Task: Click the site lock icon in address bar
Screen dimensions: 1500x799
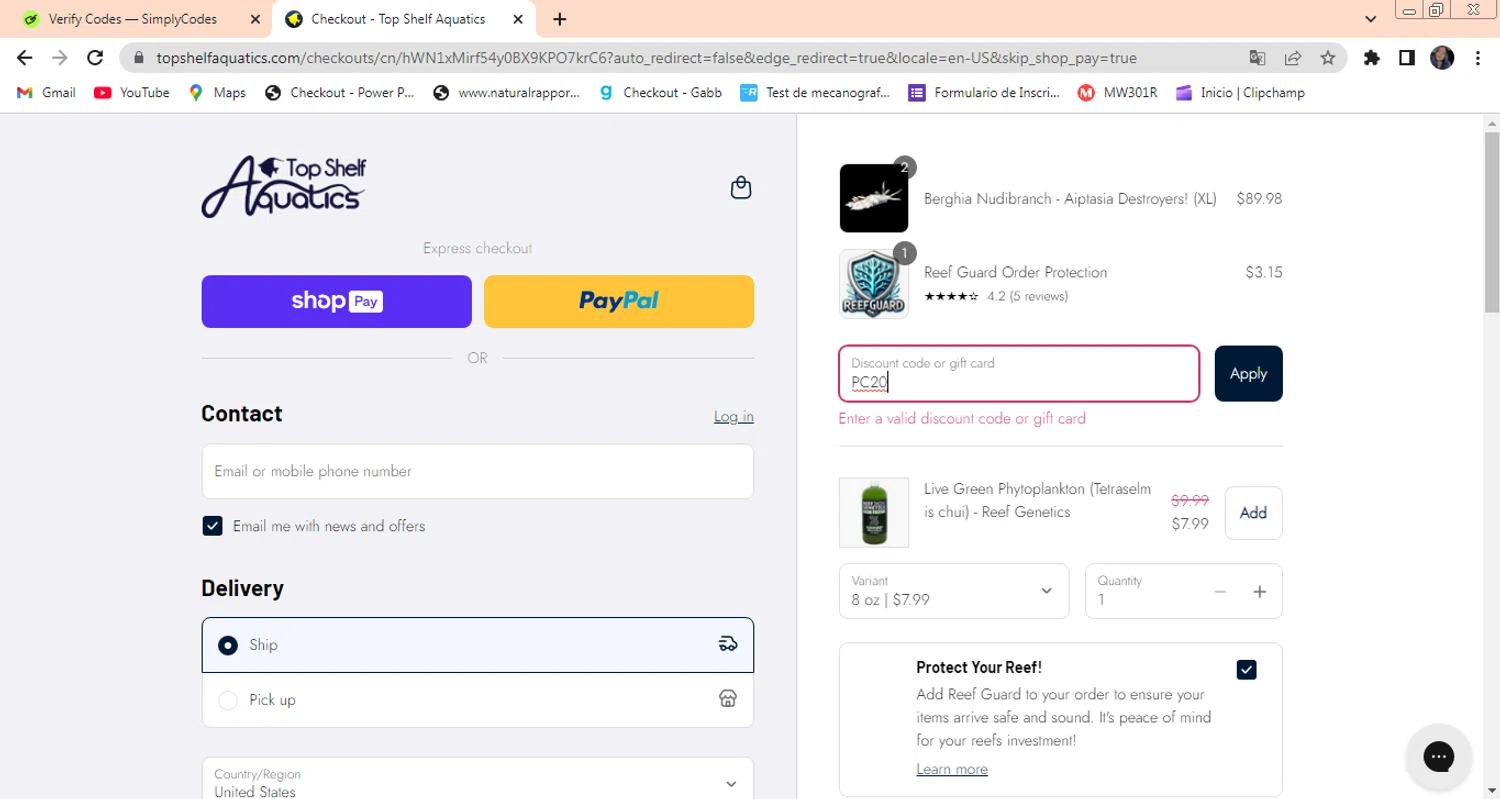Action: pos(138,58)
